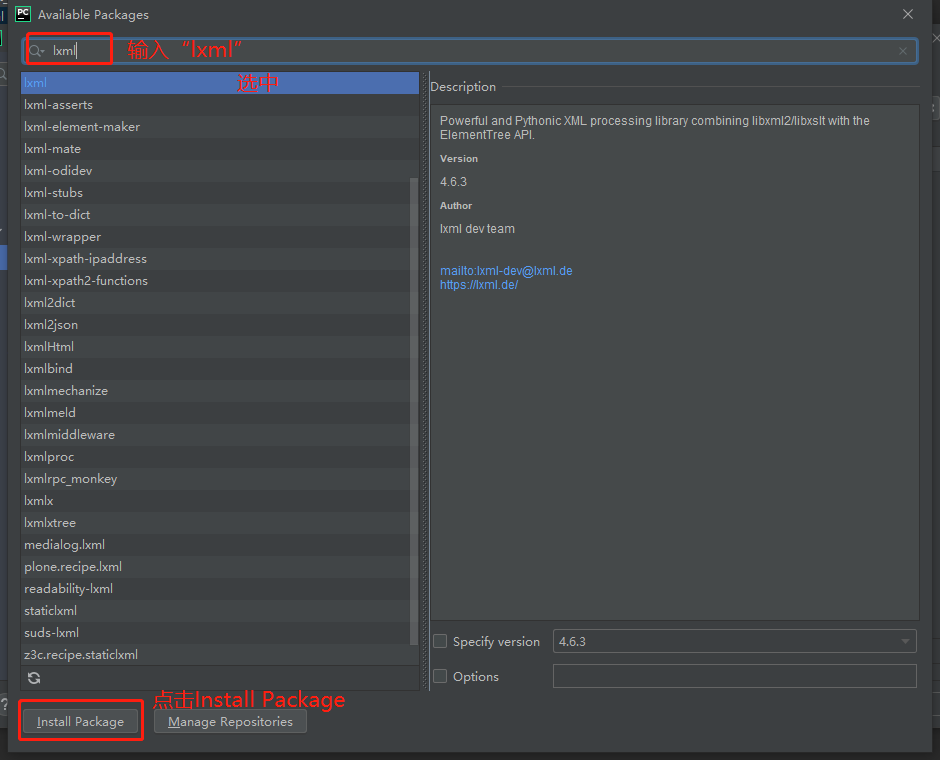
Task: Visit the https://lxml.de/ link
Action: click(479, 284)
